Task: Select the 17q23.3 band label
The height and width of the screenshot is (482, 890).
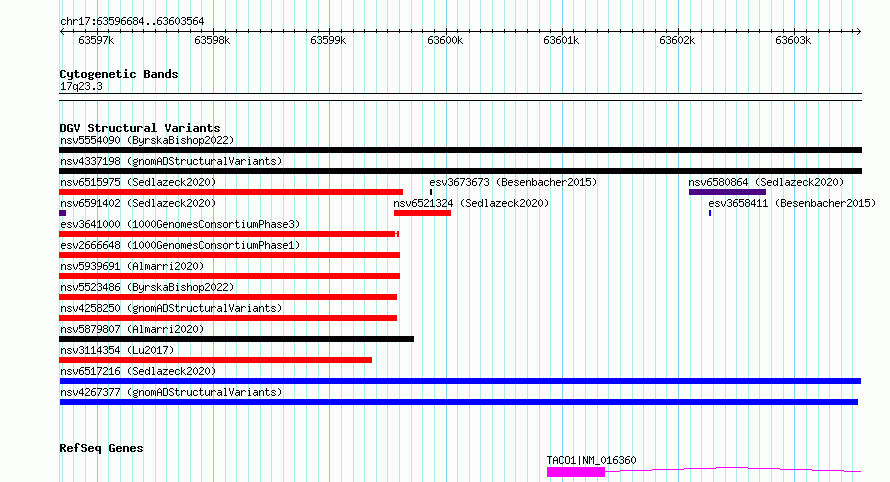Action: click(x=81, y=86)
